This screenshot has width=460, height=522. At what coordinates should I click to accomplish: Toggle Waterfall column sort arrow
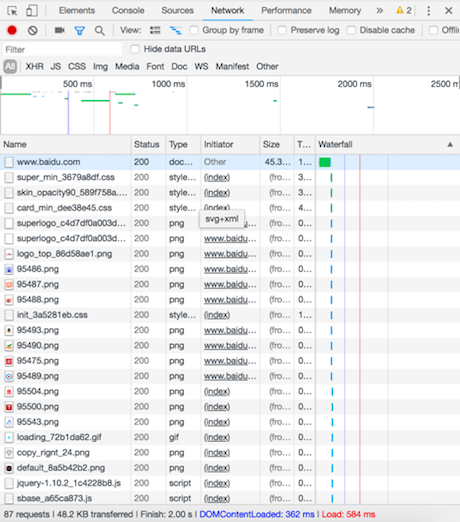tap(450, 144)
